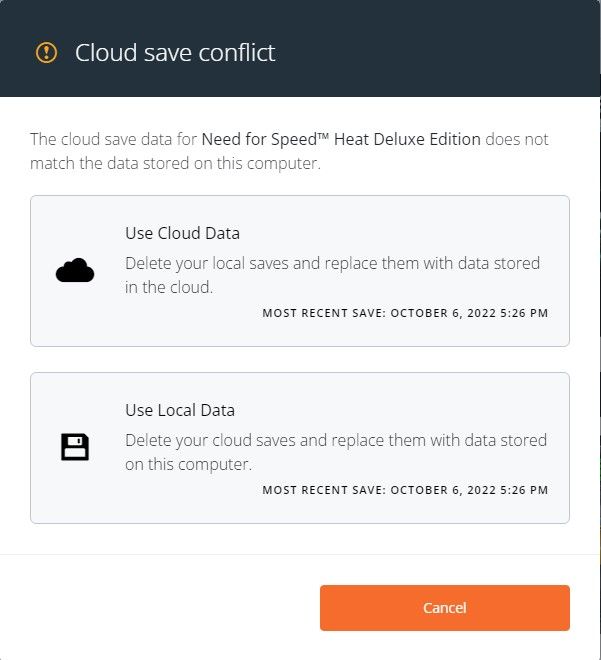The image size is (601, 660).
Task: Click the black cloud icon
Action: pos(75,270)
